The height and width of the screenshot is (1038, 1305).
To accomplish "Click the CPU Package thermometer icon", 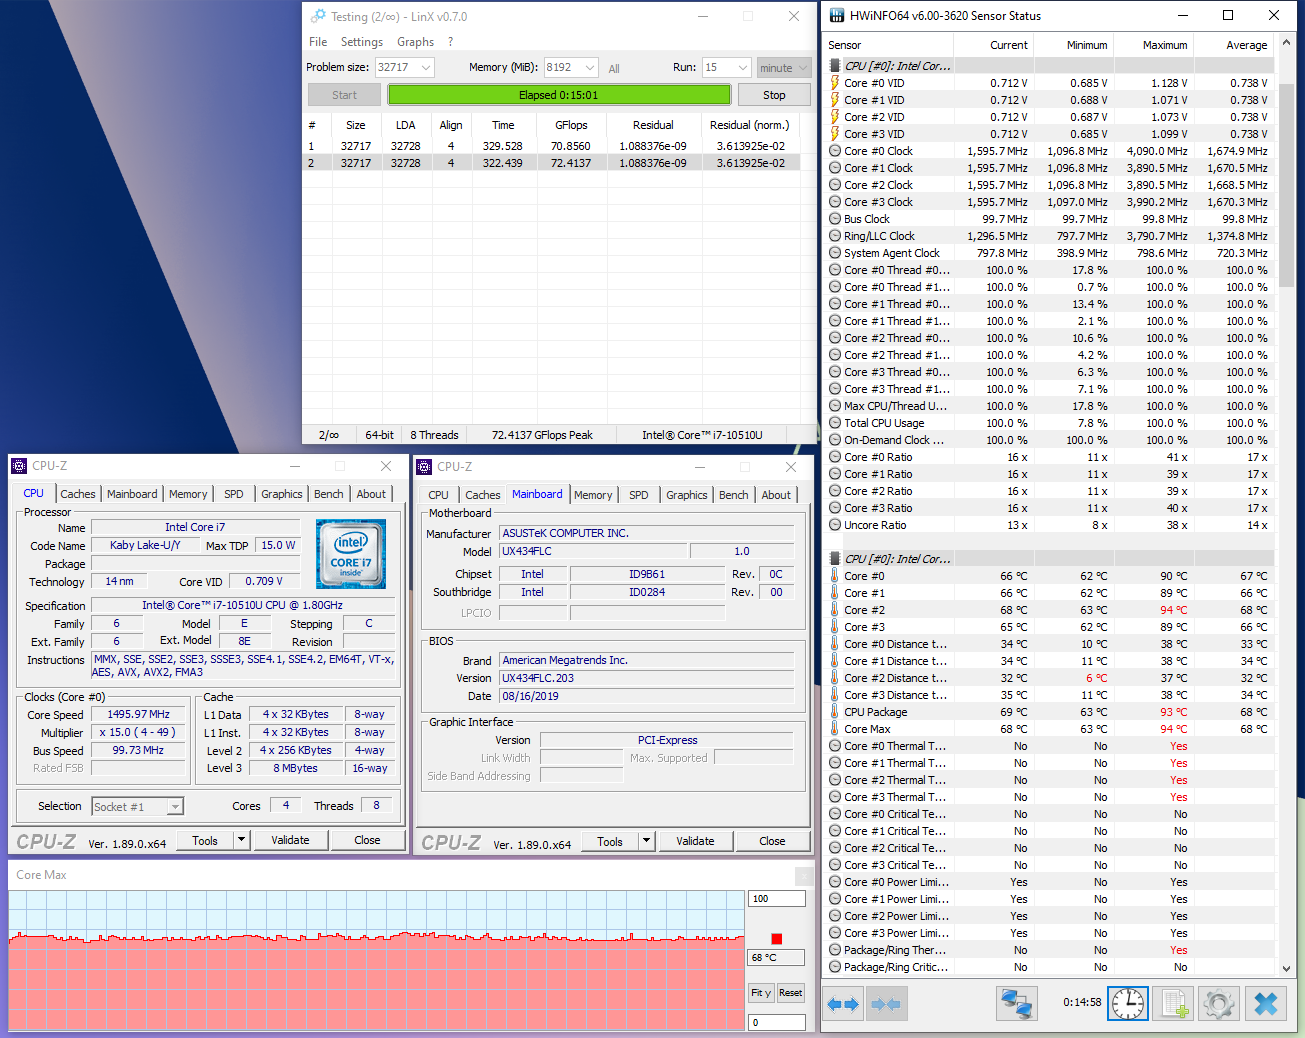I will pyautogui.click(x=835, y=712).
